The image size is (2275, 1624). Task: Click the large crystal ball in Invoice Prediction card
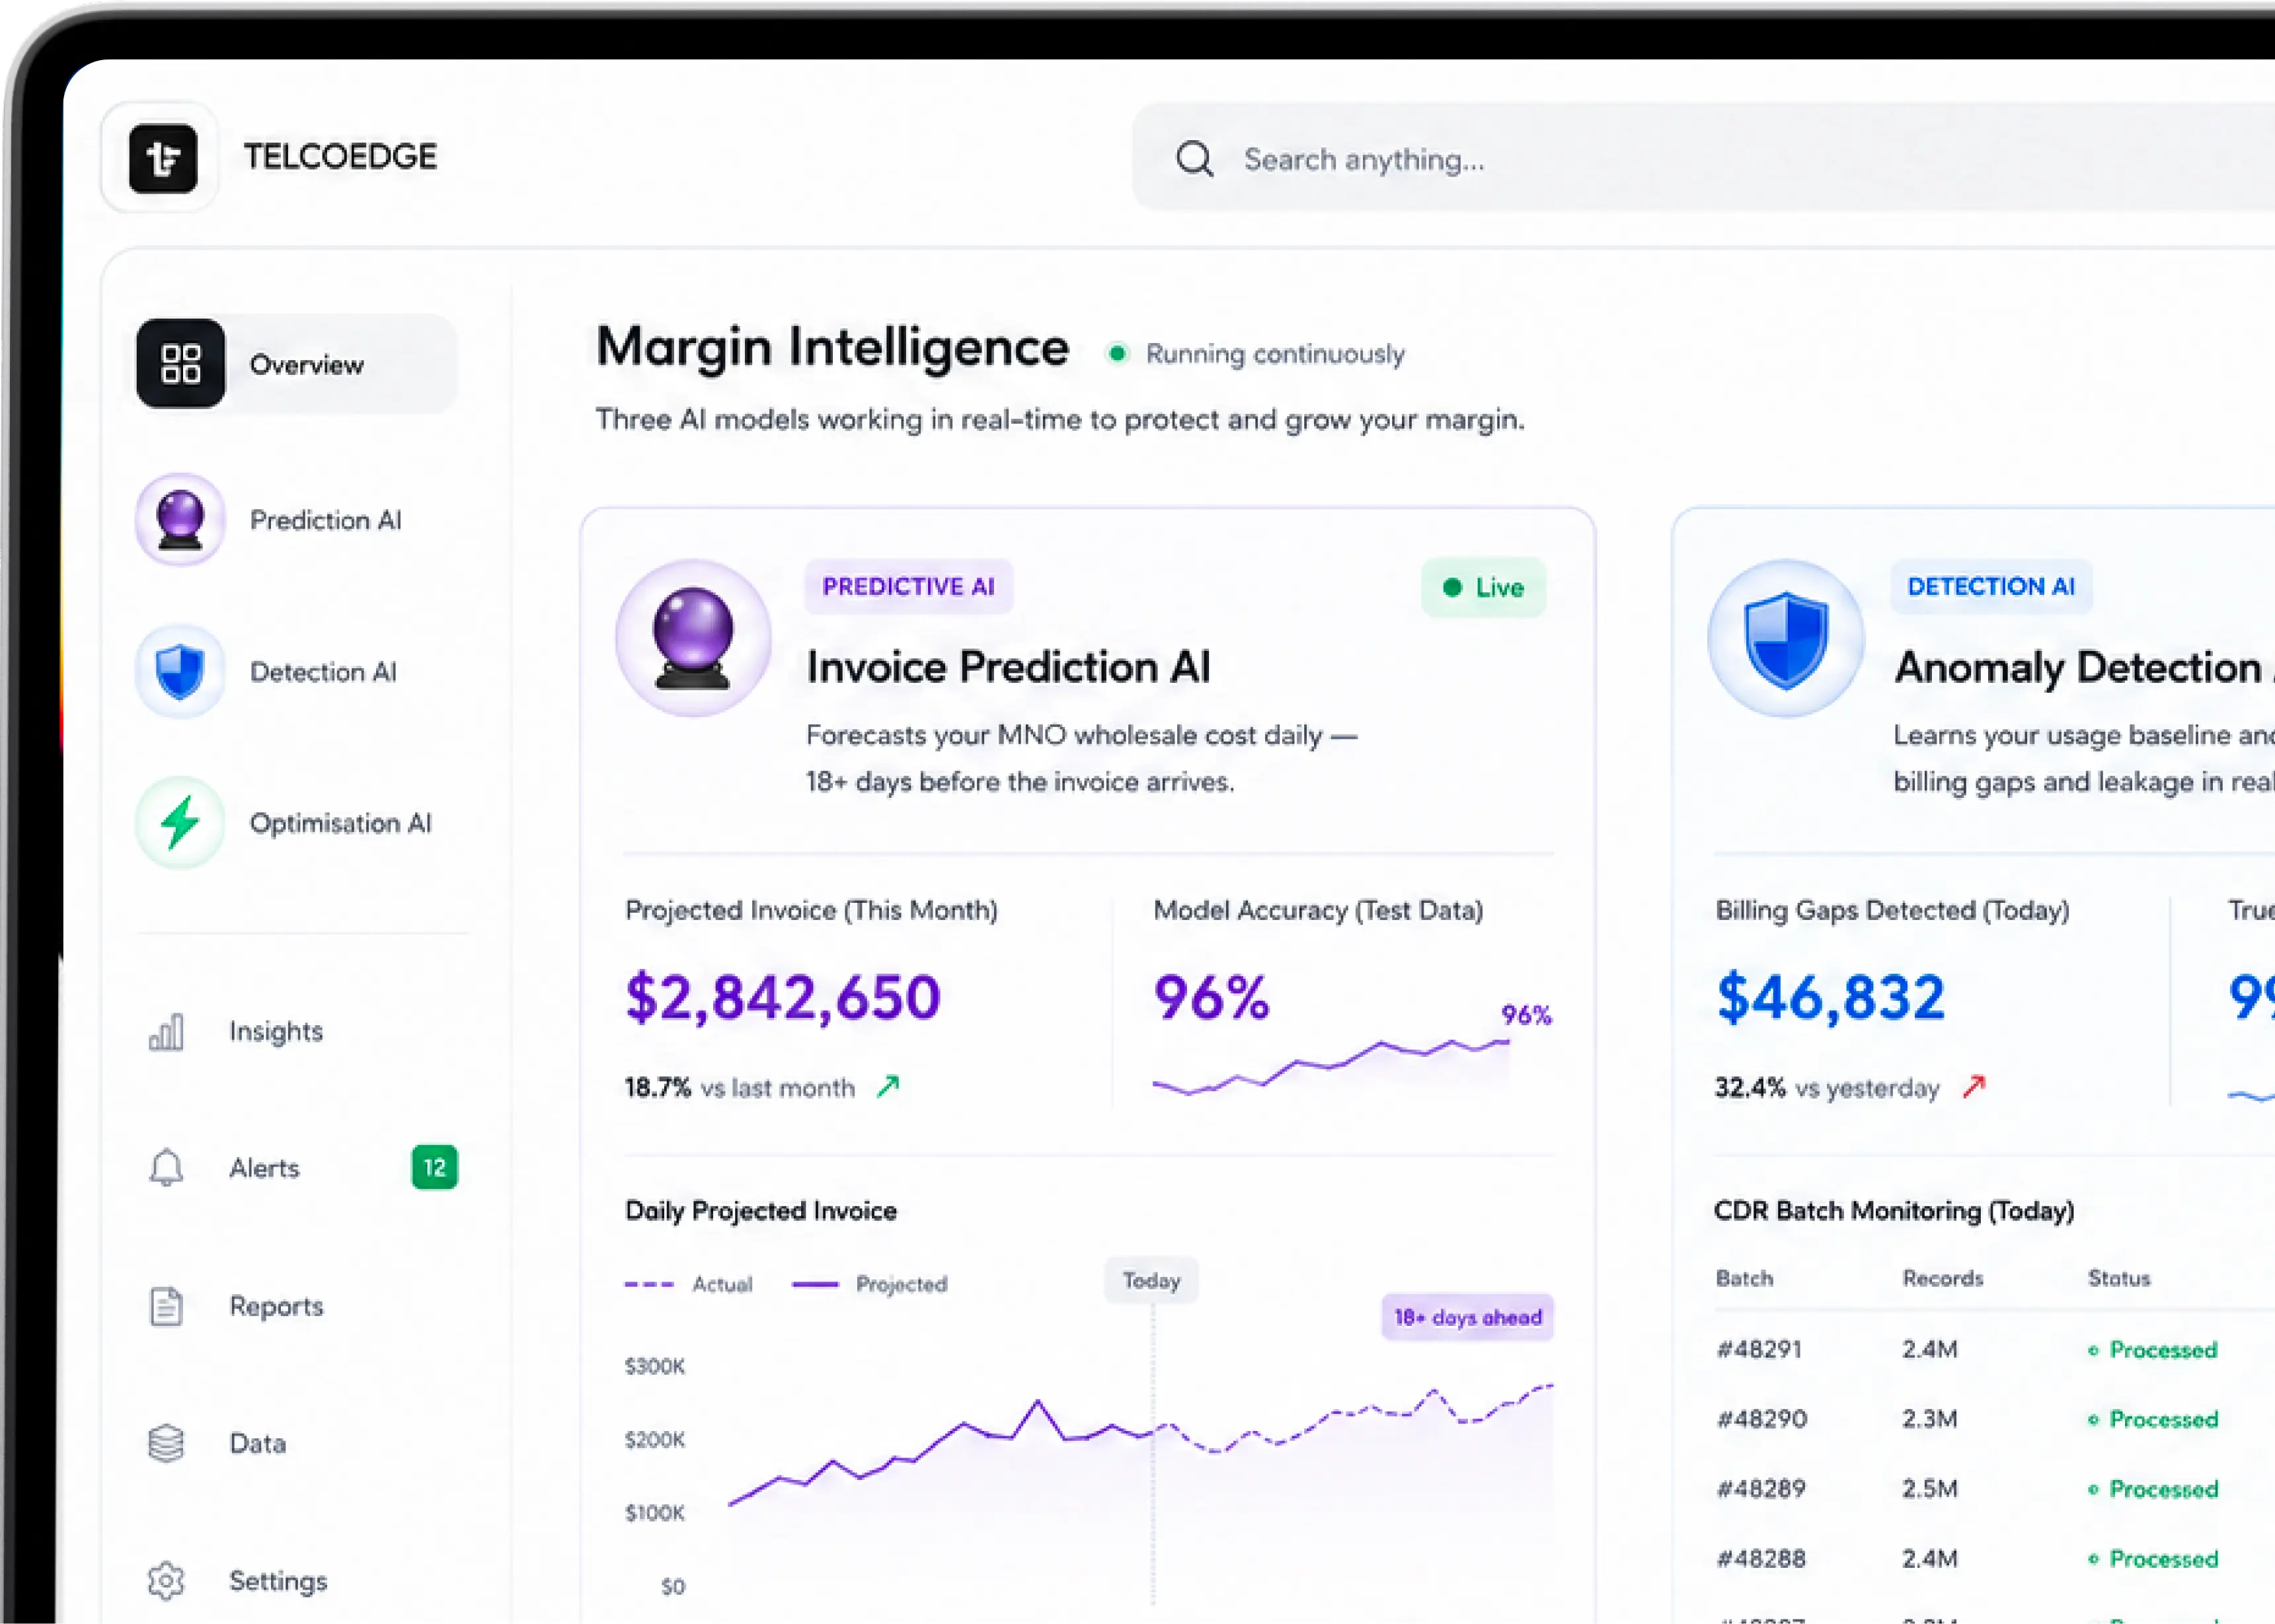(x=693, y=638)
